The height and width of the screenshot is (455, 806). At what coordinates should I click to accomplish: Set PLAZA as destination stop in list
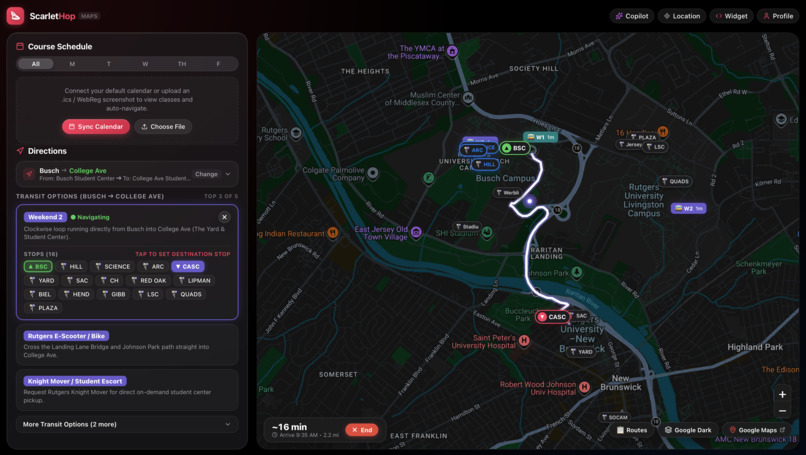(43, 307)
